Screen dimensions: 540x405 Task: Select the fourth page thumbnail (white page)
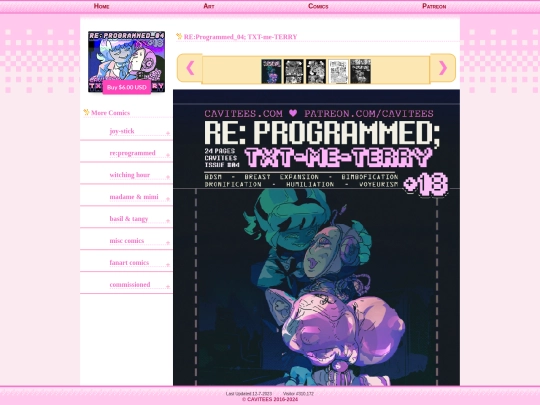(x=338, y=71)
